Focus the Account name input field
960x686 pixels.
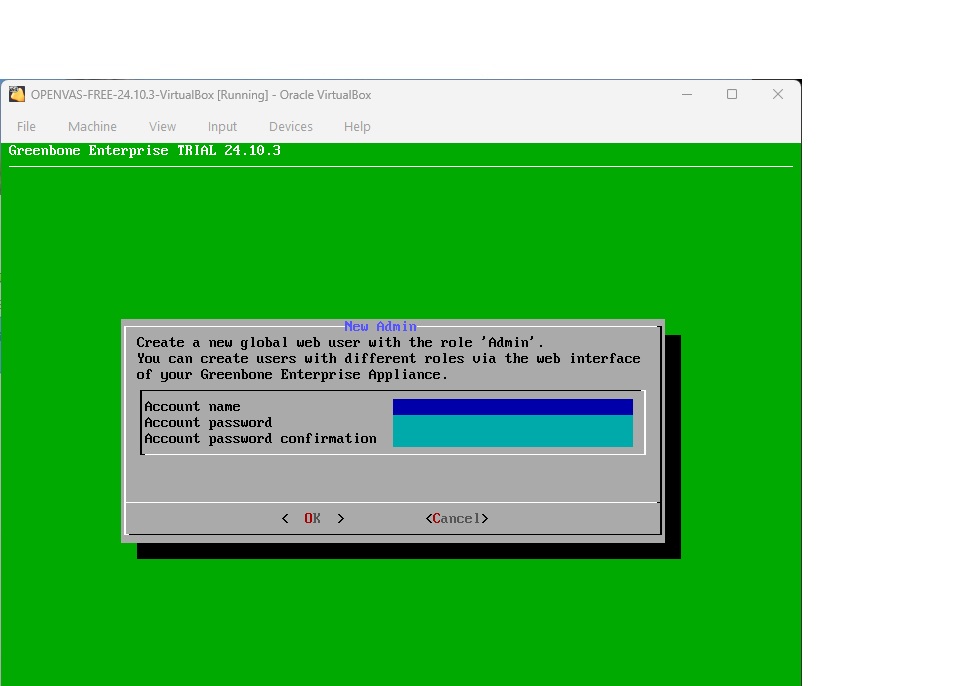click(512, 407)
